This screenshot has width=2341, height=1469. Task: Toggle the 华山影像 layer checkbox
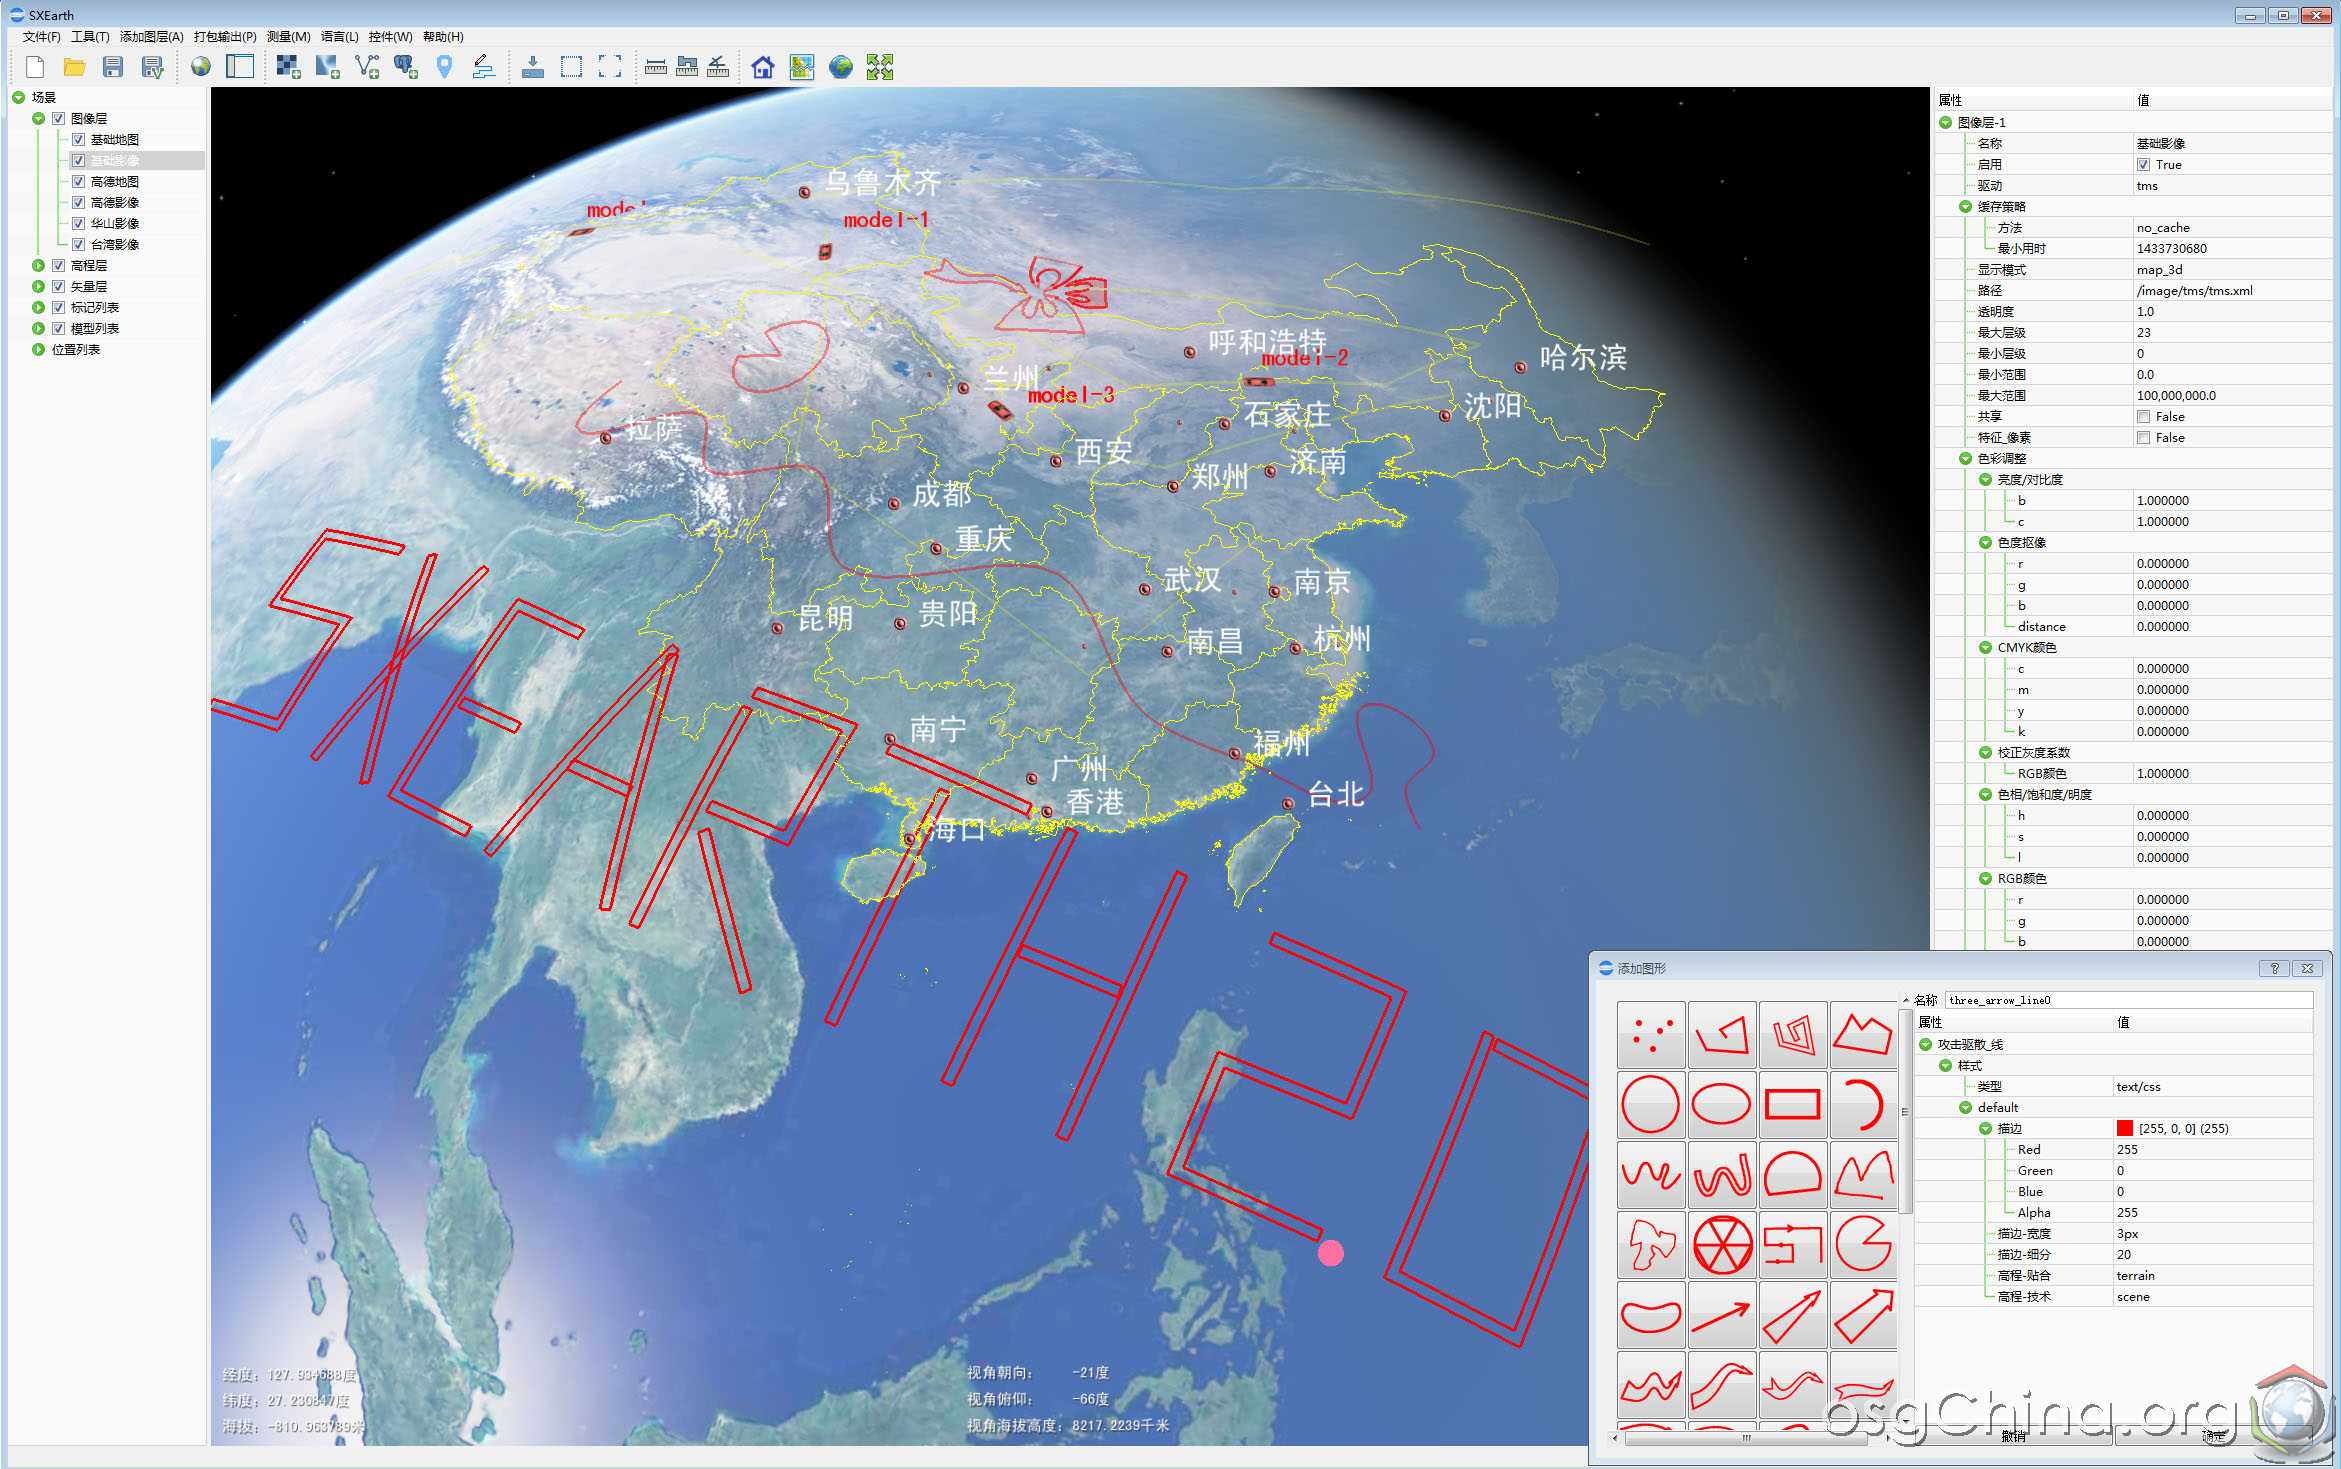pos(79,223)
